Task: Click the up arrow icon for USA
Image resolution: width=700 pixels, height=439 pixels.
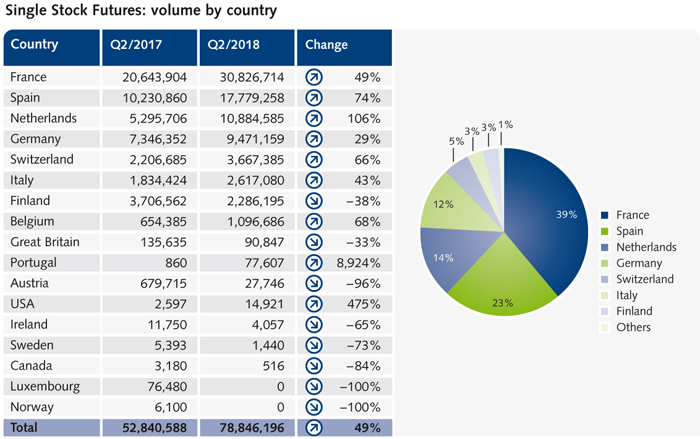Action: (x=314, y=304)
